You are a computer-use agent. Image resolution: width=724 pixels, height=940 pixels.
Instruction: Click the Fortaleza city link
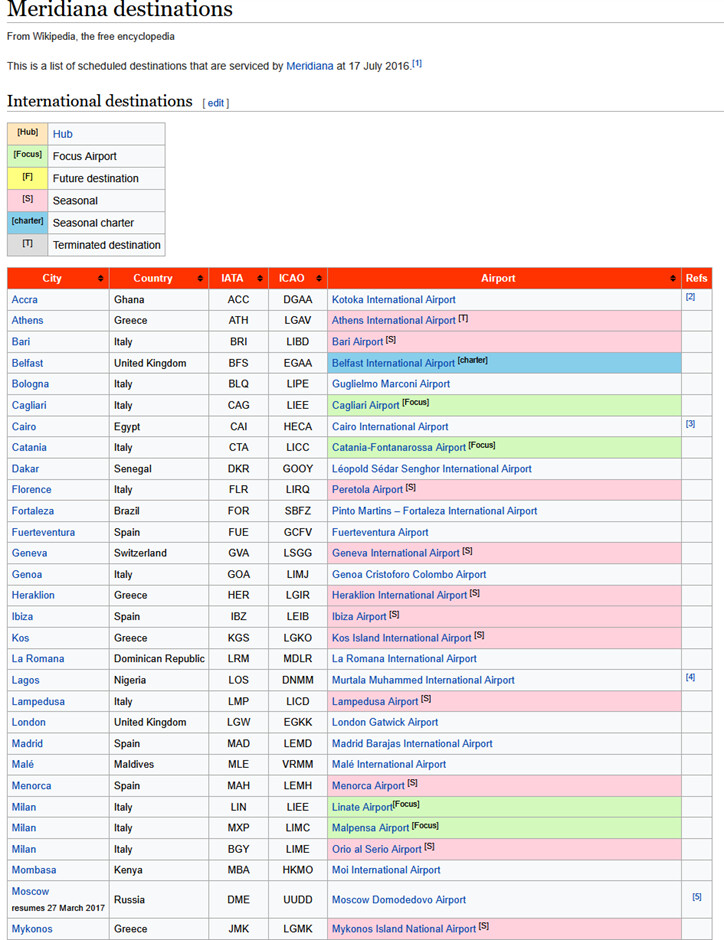tap(32, 511)
